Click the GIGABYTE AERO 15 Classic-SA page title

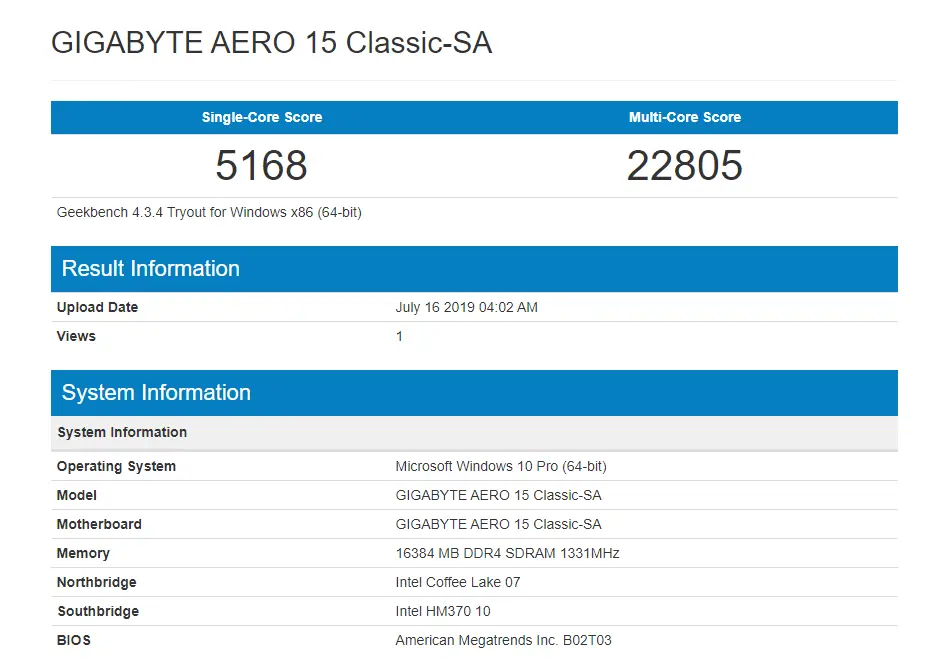(271, 43)
